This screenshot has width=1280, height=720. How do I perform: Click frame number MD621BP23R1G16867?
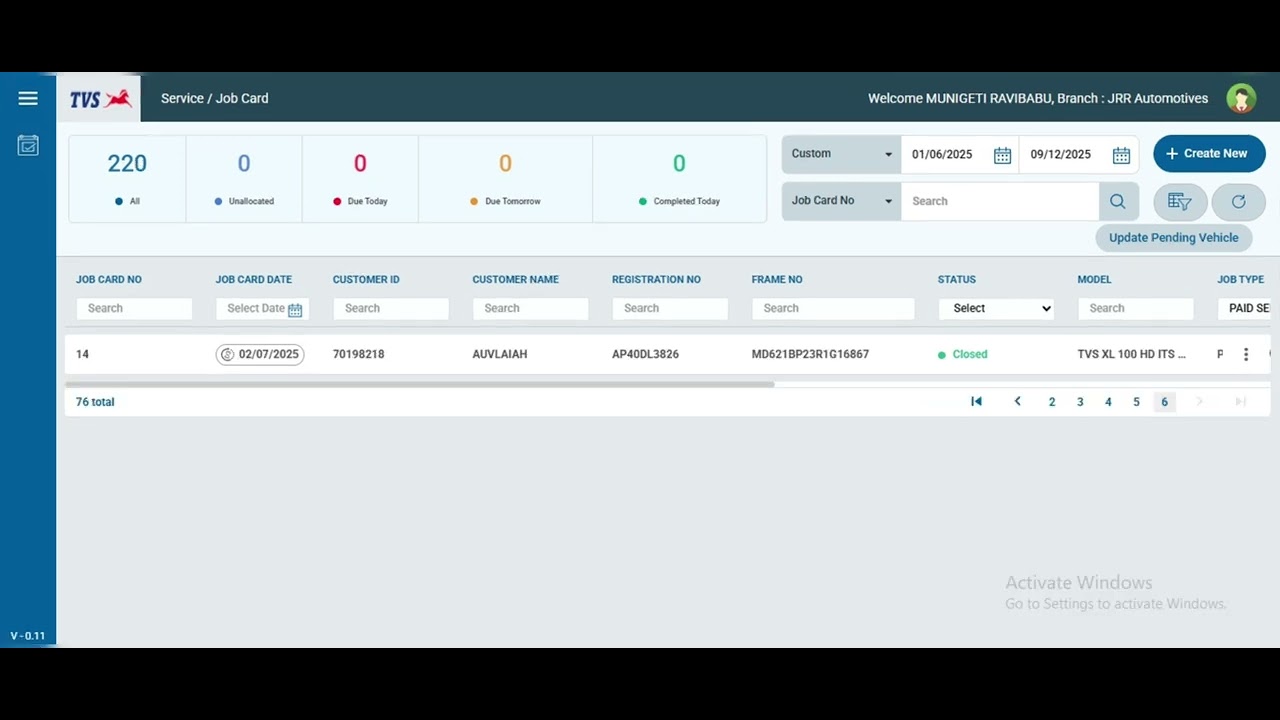(810, 354)
